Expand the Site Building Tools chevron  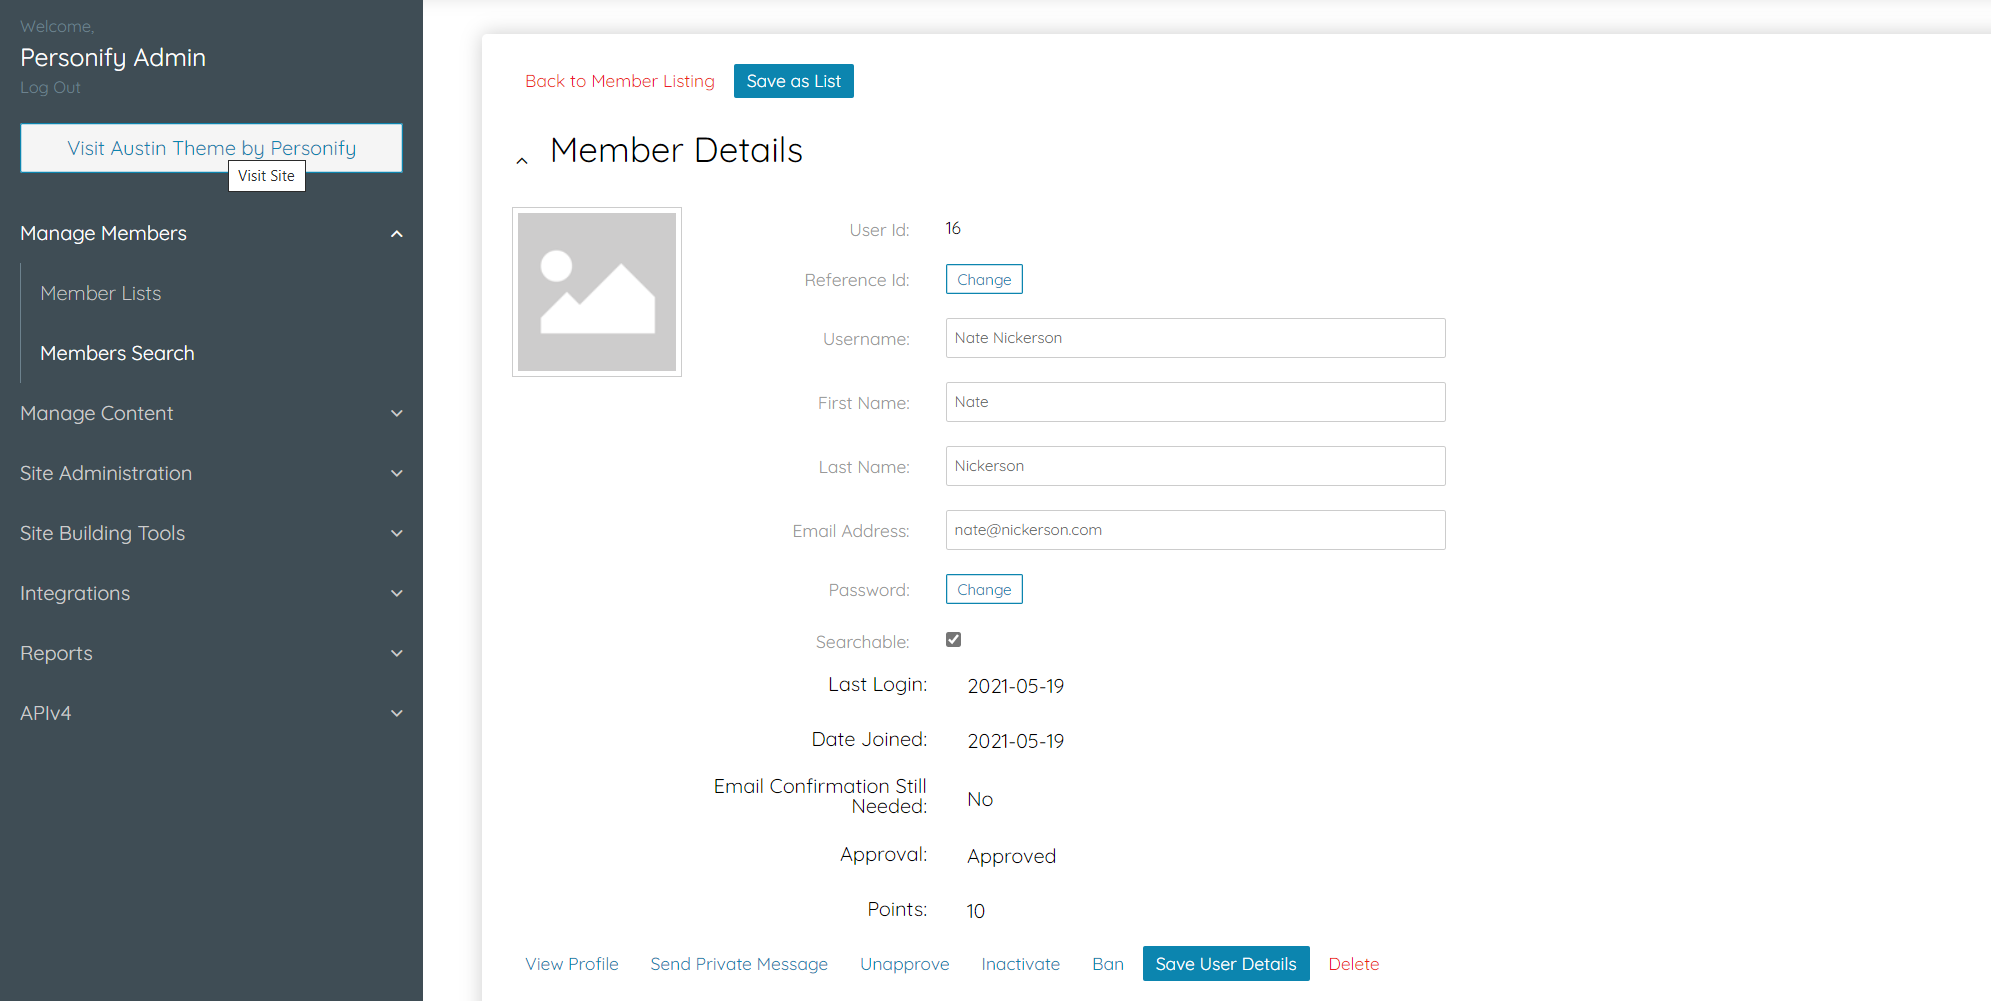(397, 533)
